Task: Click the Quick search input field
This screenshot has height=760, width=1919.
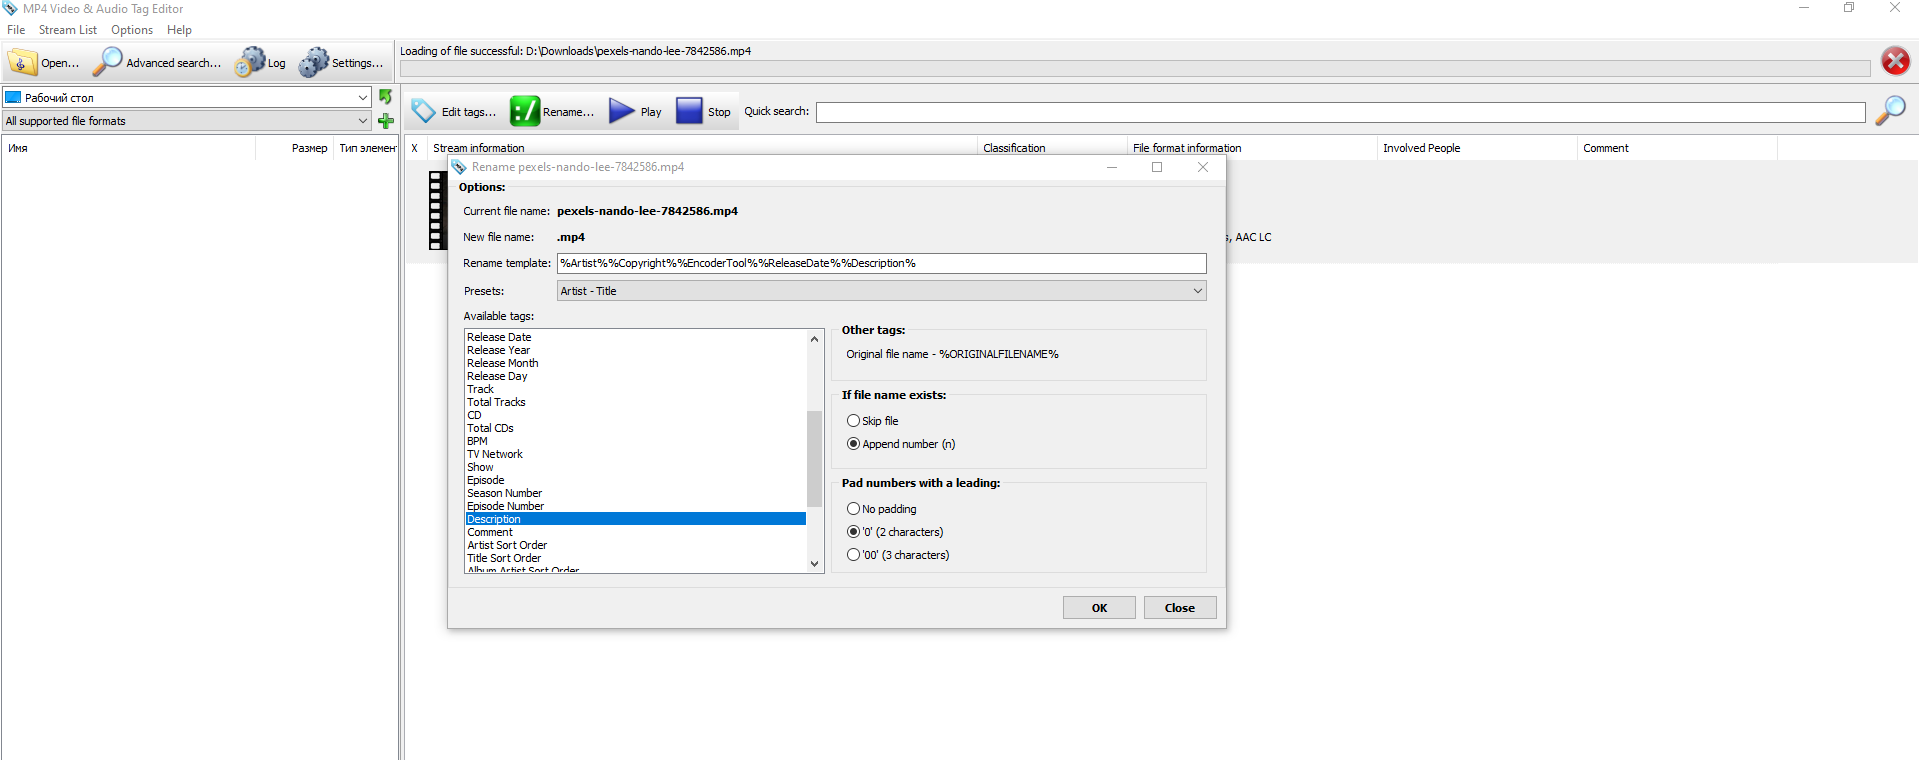Action: [x=1340, y=112]
